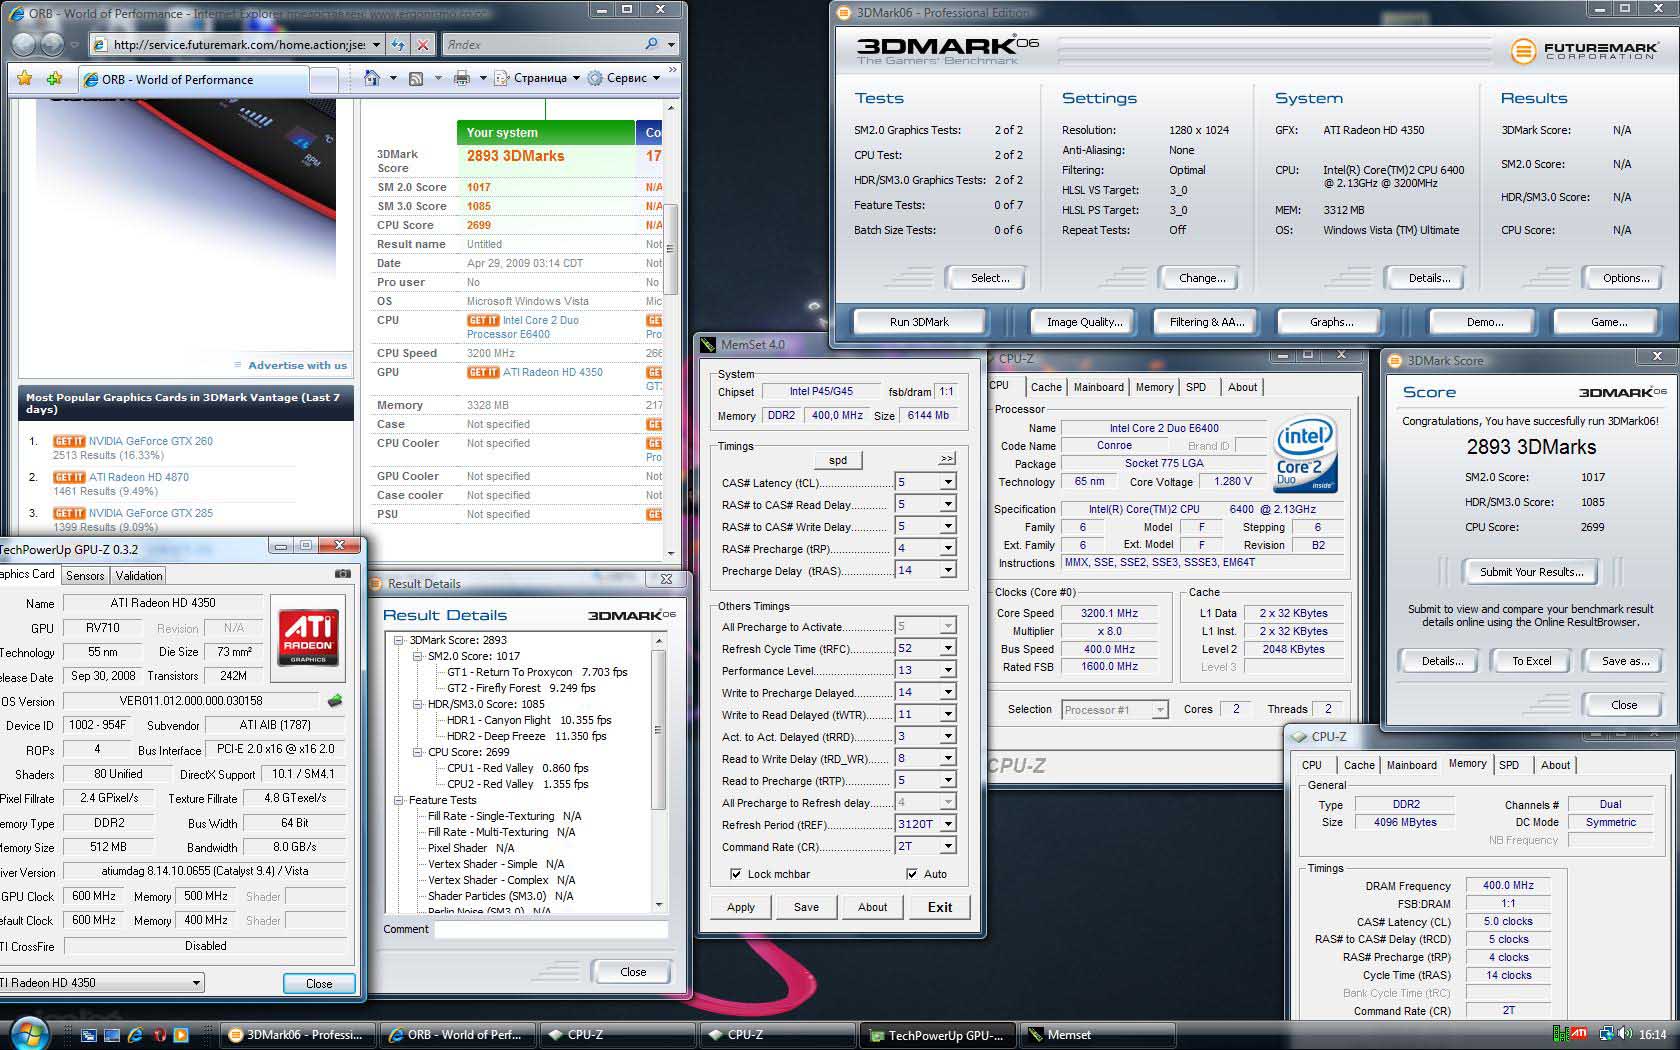Click the Internet Explorer quick launch icon
The height and width of the screenshot is (1050, 1680).
[x=136, y=1035]
